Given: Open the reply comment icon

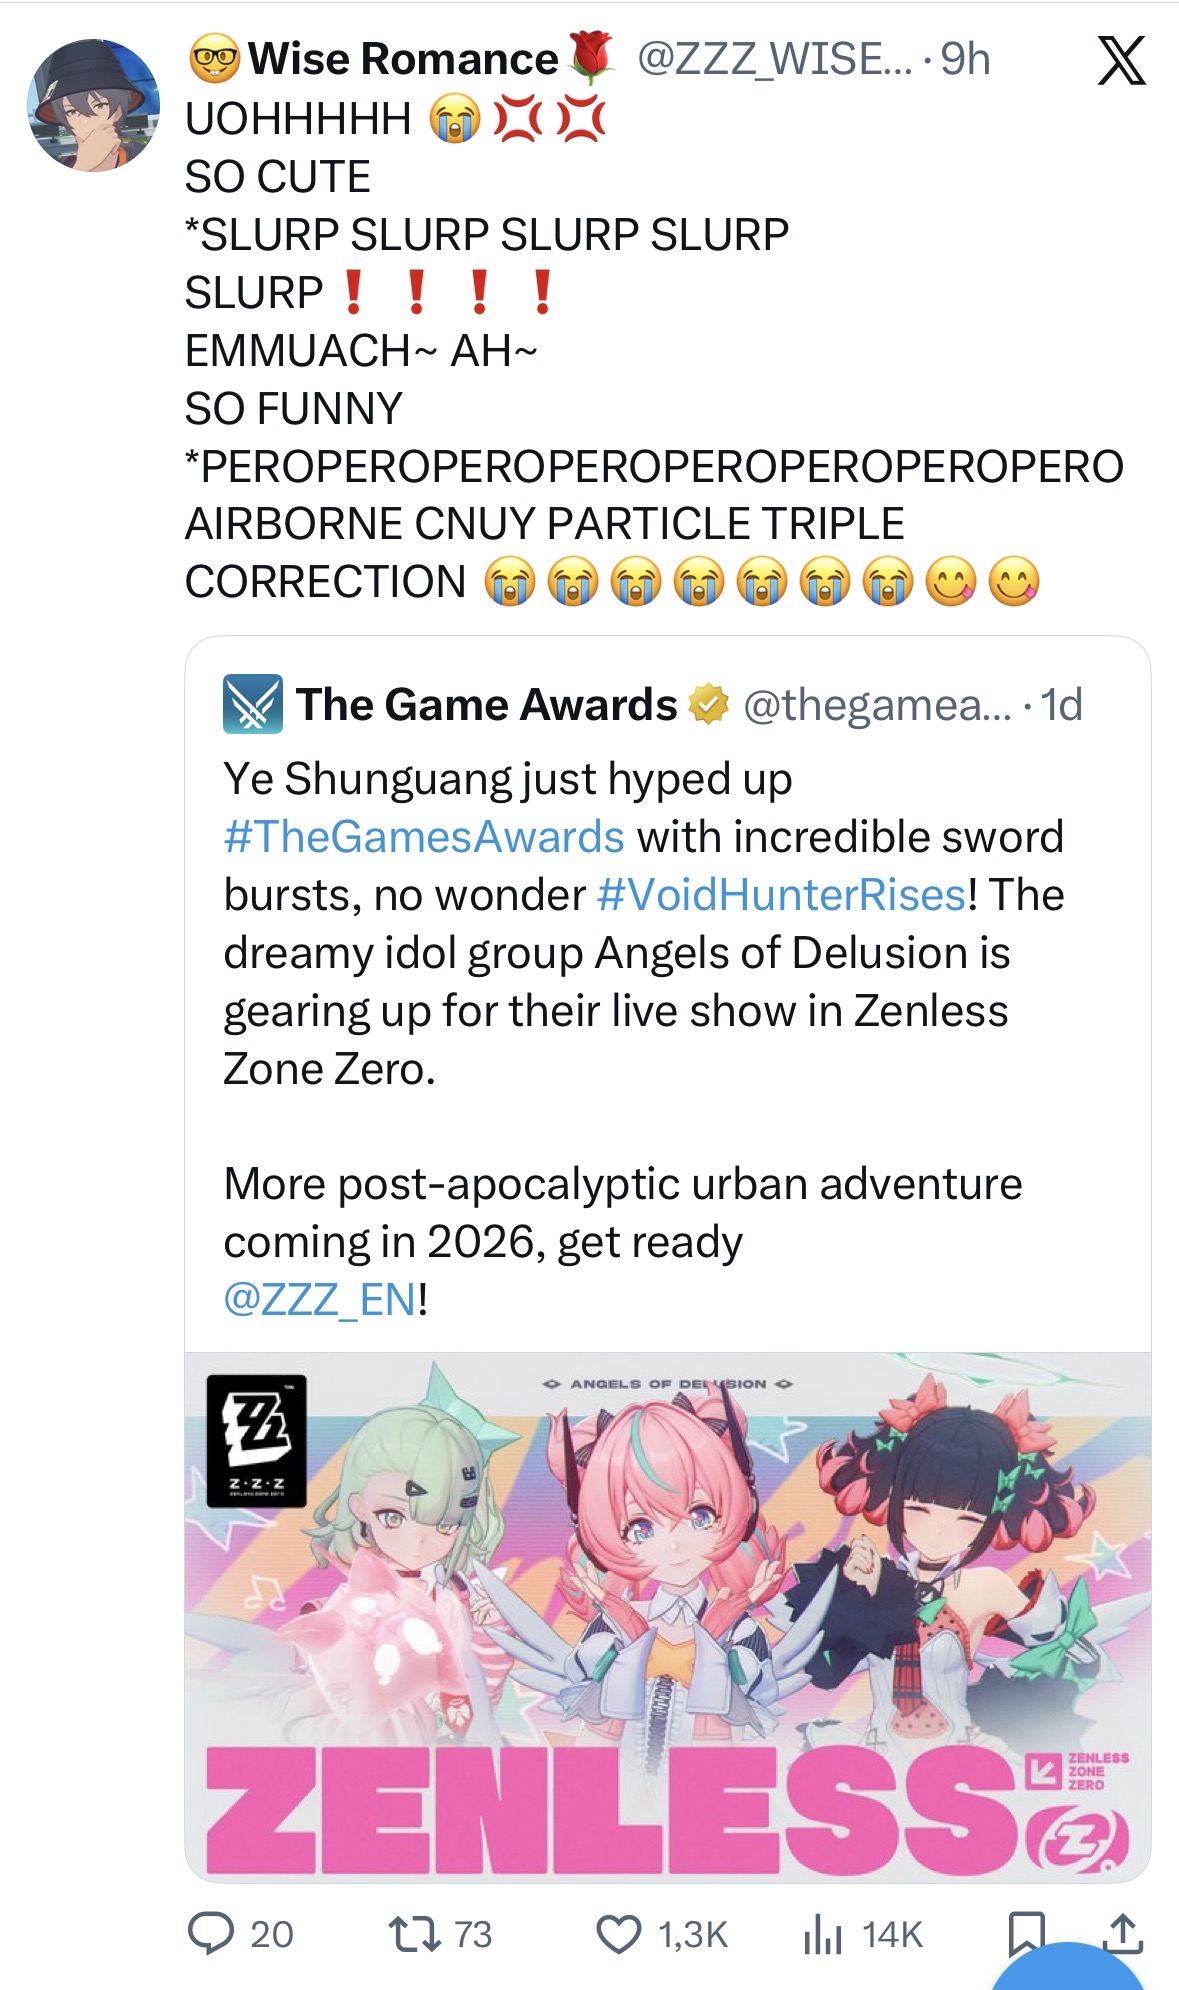Looking at the screenshot, I should 211,1933.
